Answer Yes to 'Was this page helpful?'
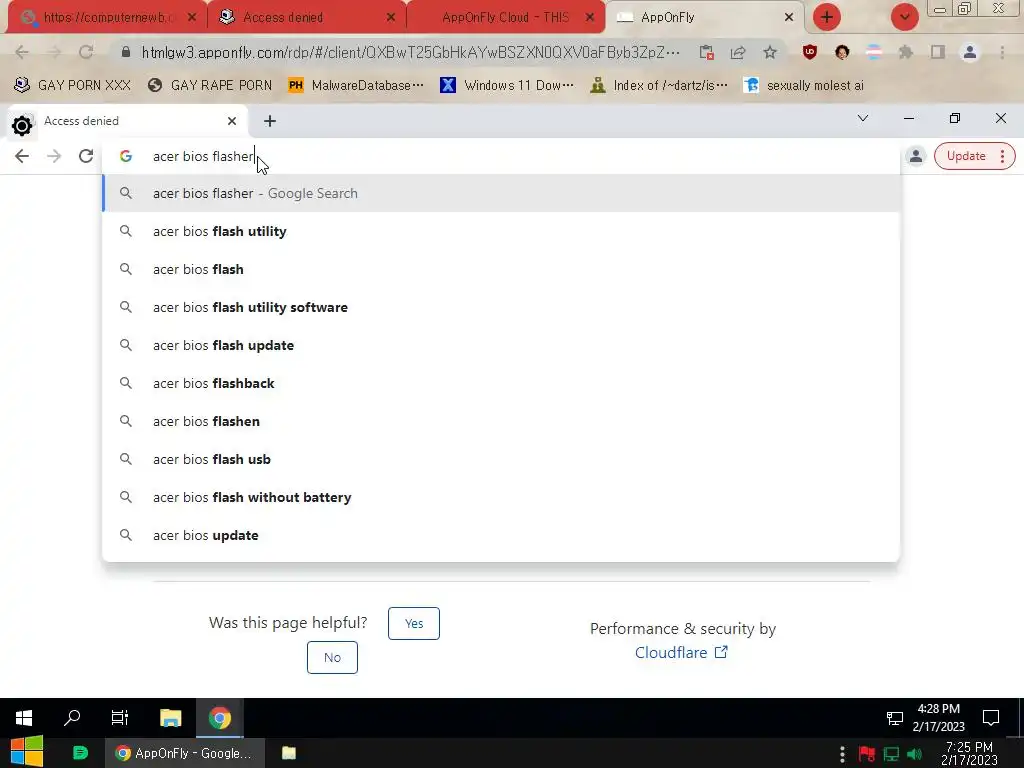 pos(413,623)
